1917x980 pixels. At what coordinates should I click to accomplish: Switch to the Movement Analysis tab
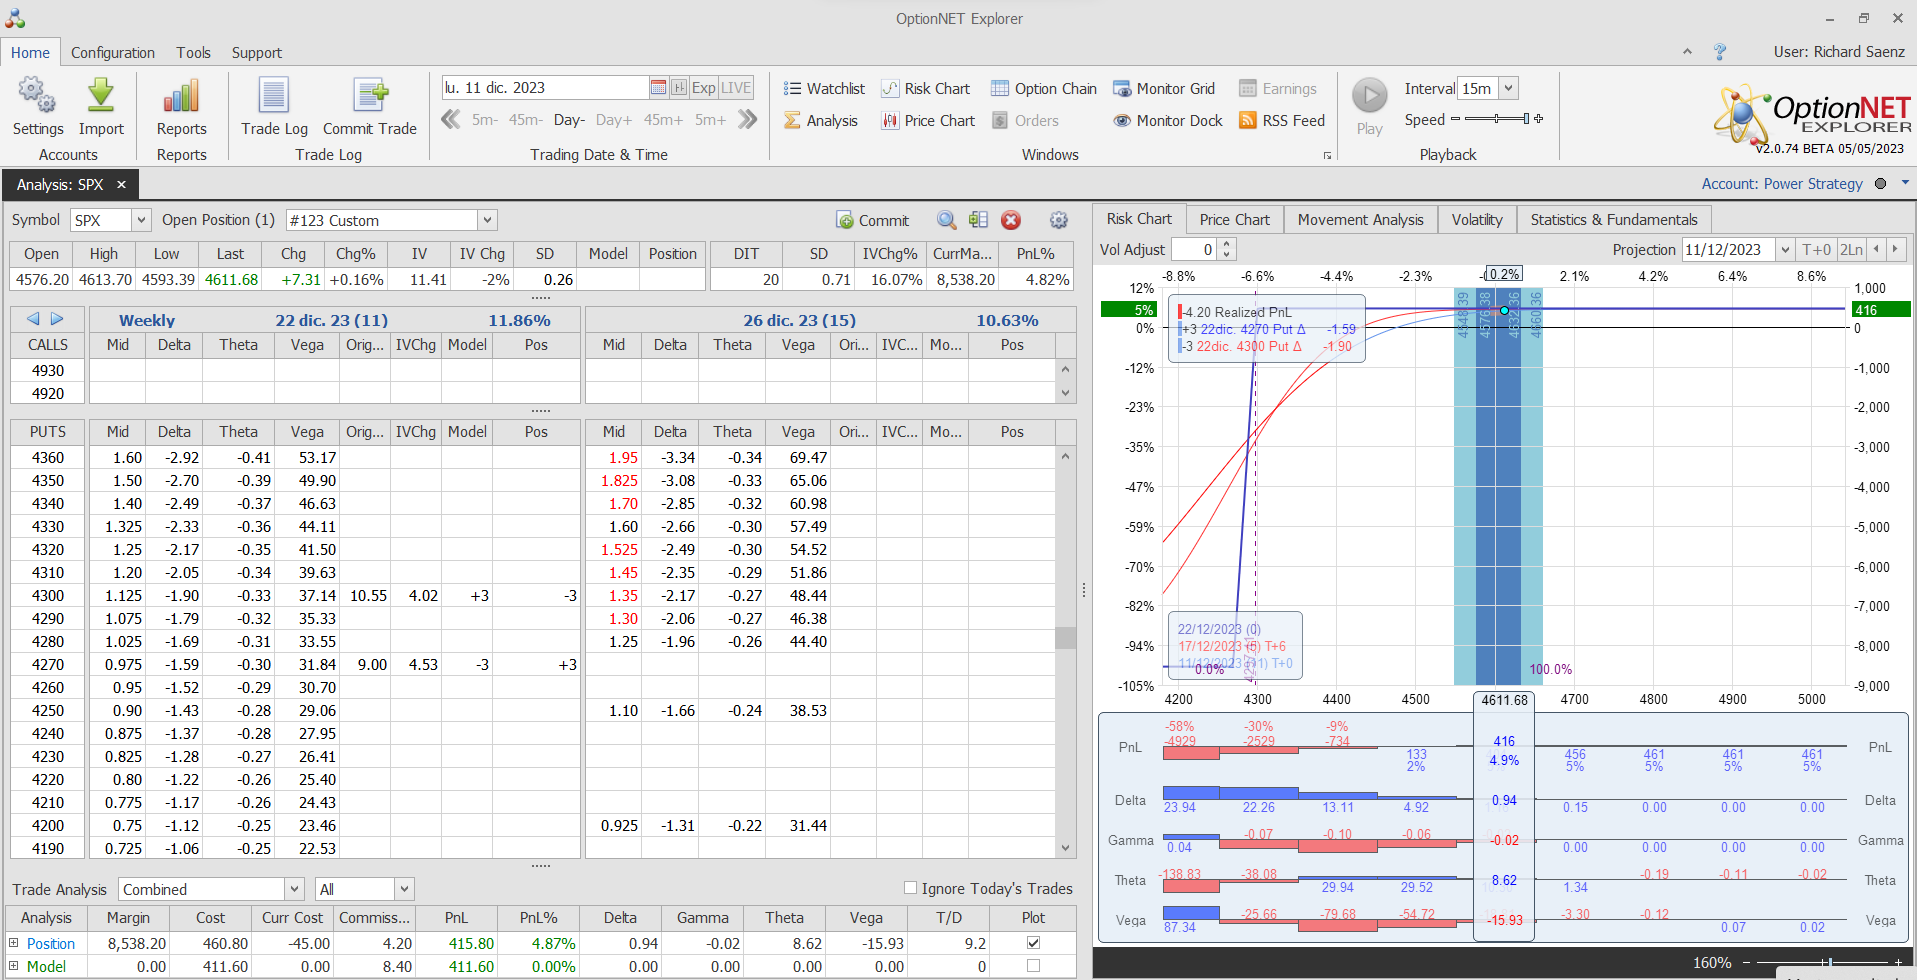point(1360,220)
